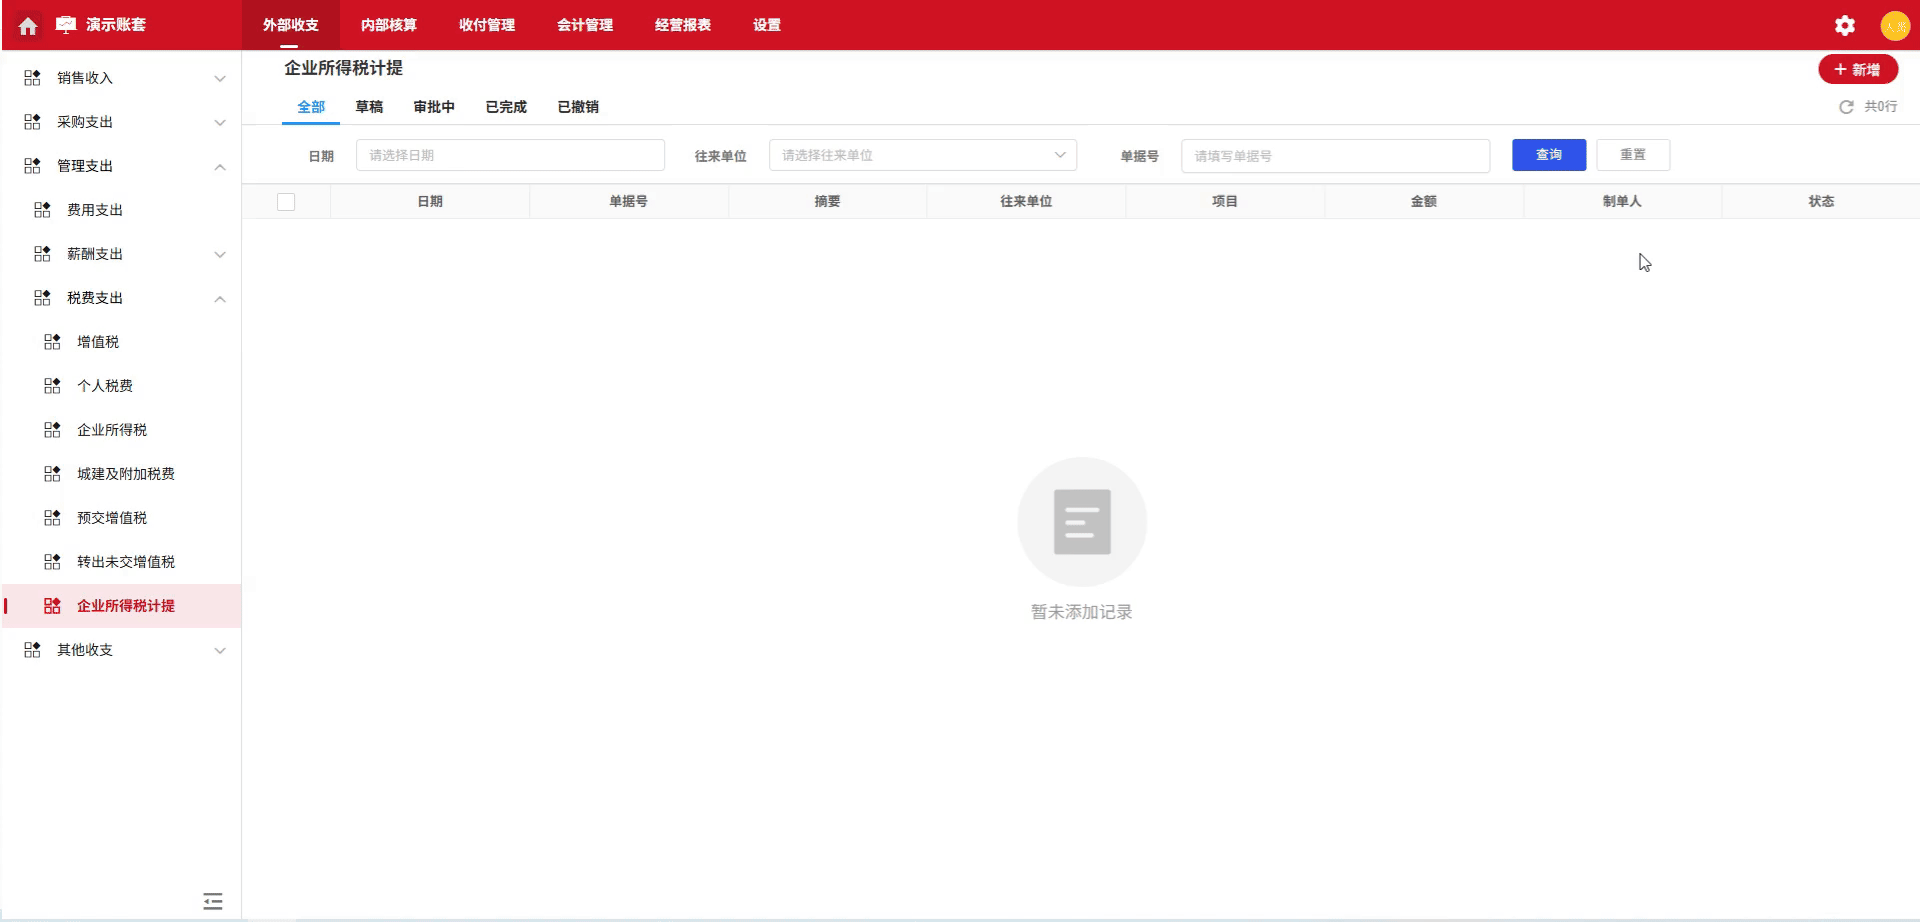Open the home page via home icon
Screen dimensions: 1920x922
pos(26,25)
